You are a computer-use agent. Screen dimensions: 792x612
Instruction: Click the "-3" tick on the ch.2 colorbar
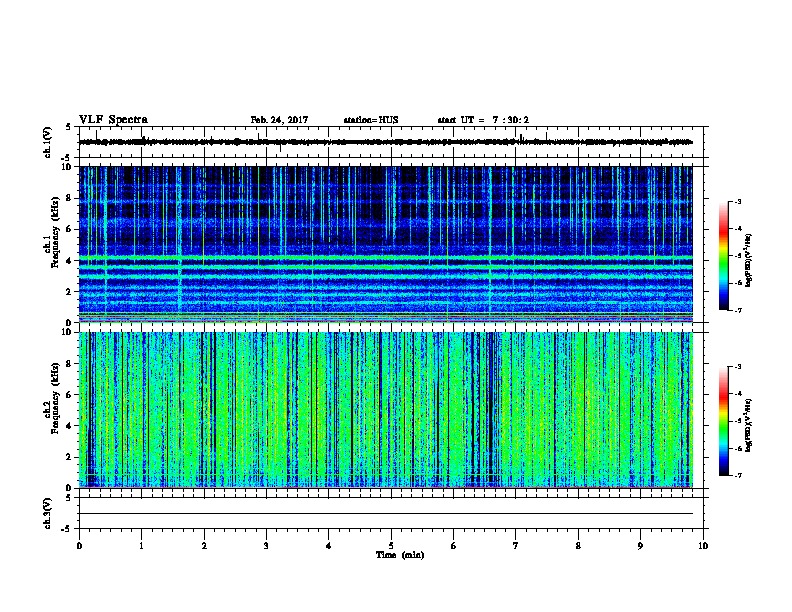click(x=737, y=367)
